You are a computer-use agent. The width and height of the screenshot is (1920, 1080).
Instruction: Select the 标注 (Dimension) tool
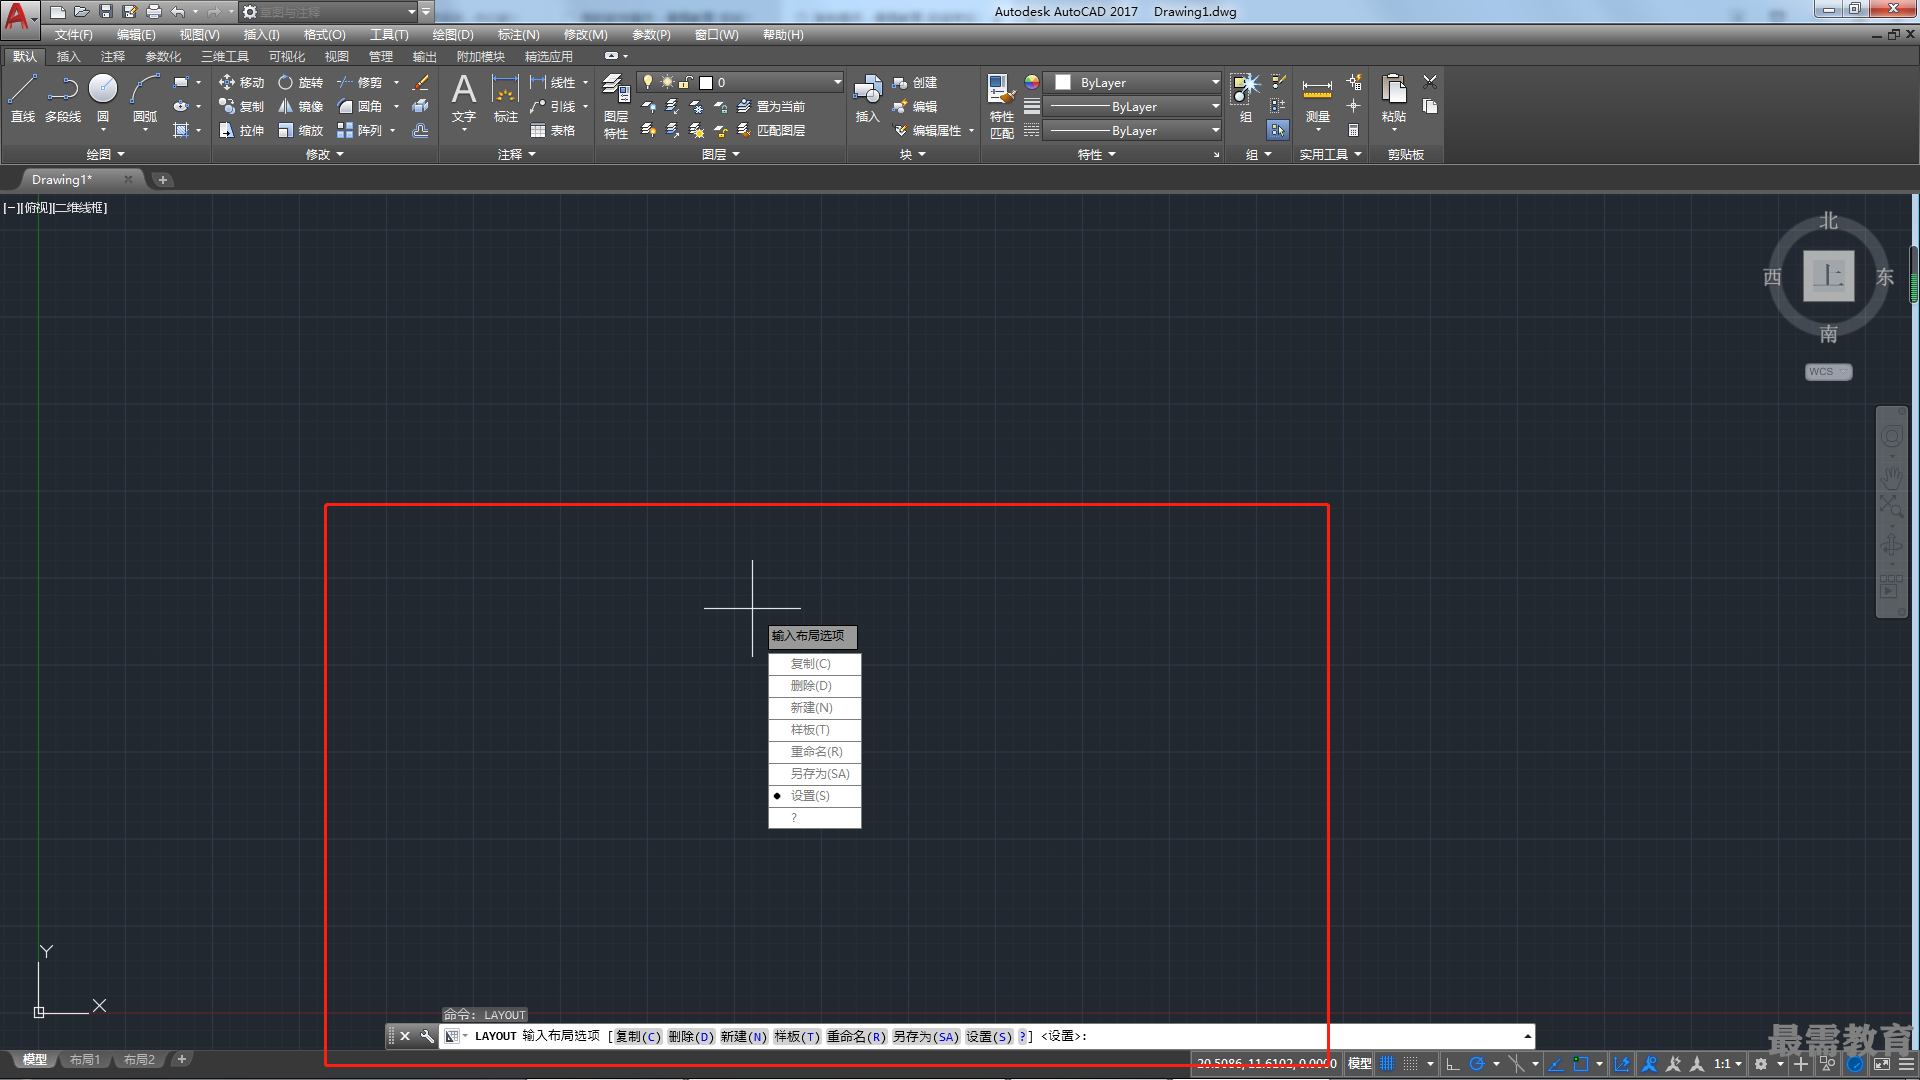point(506,98)
